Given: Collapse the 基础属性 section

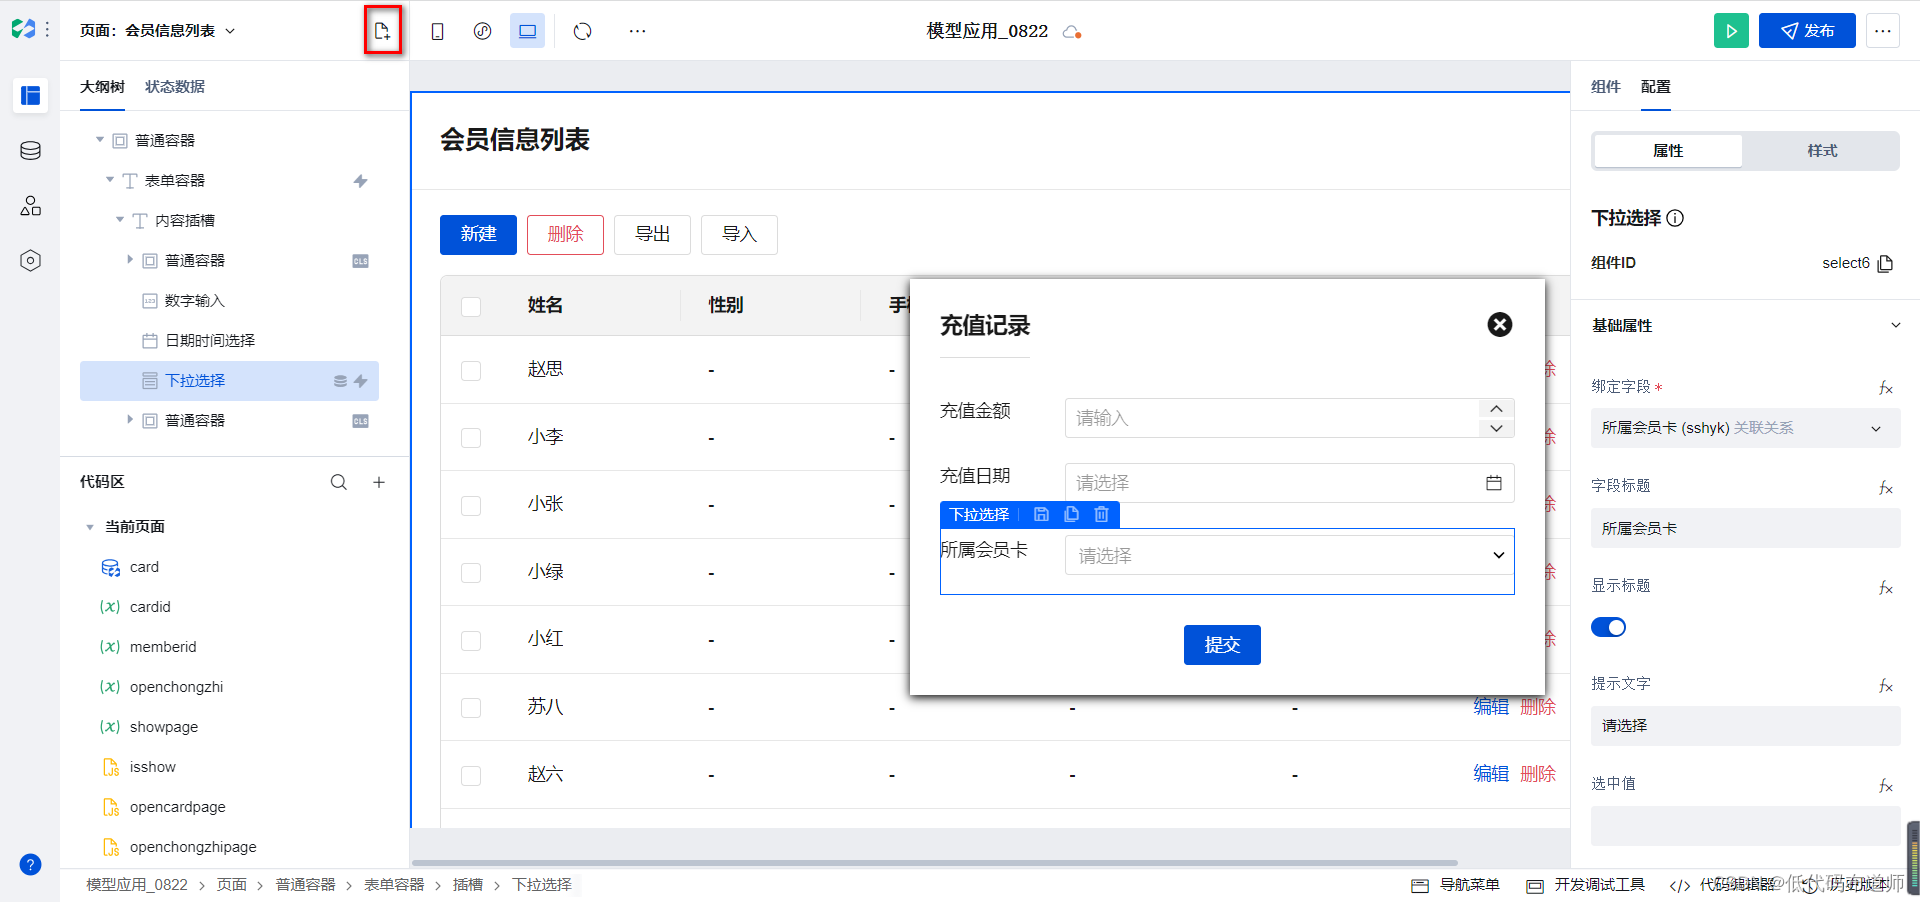Looking at the screenshot, I should tap(1895, 326).
